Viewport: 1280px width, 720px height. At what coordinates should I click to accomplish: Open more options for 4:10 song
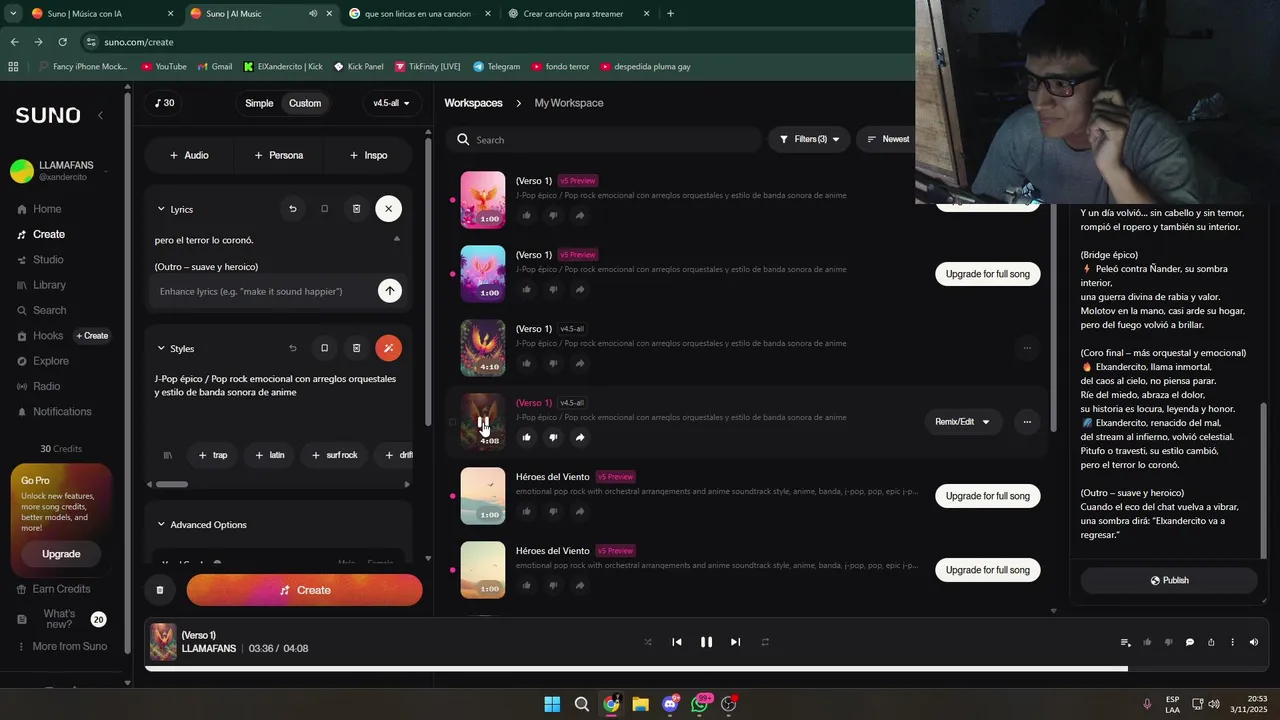click(1027, 348)
